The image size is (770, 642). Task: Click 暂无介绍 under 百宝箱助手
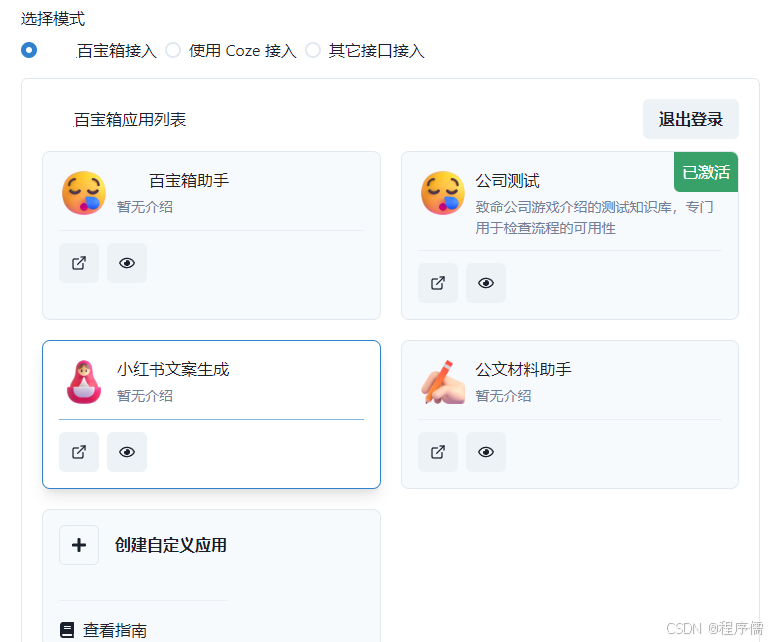pos(145,207)
